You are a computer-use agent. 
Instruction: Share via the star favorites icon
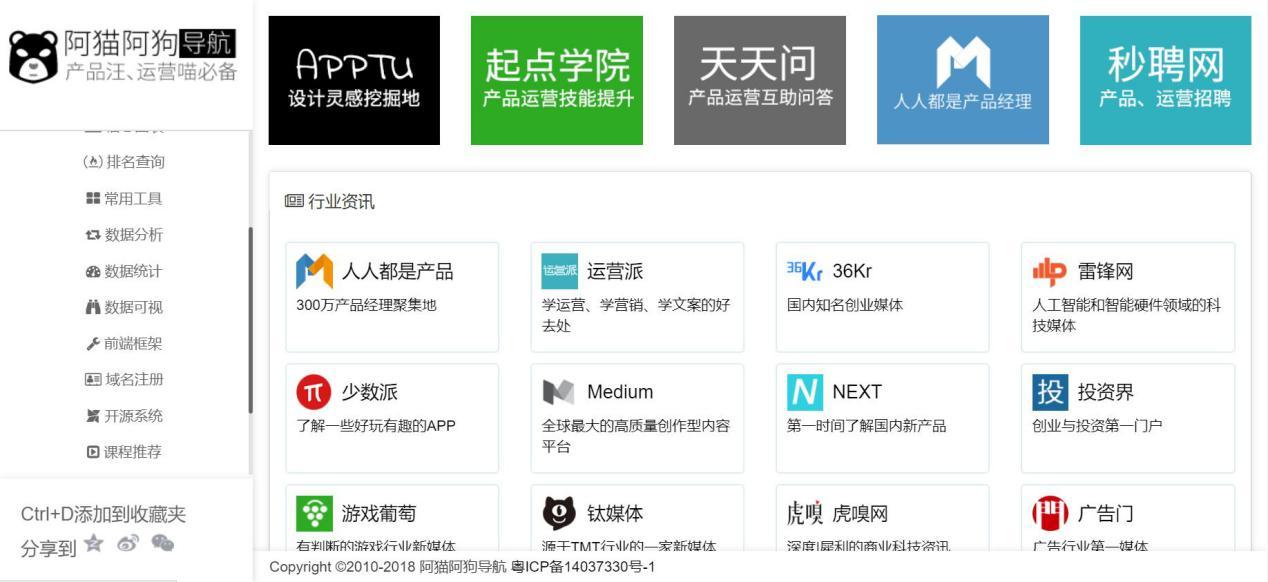(94, 542)
